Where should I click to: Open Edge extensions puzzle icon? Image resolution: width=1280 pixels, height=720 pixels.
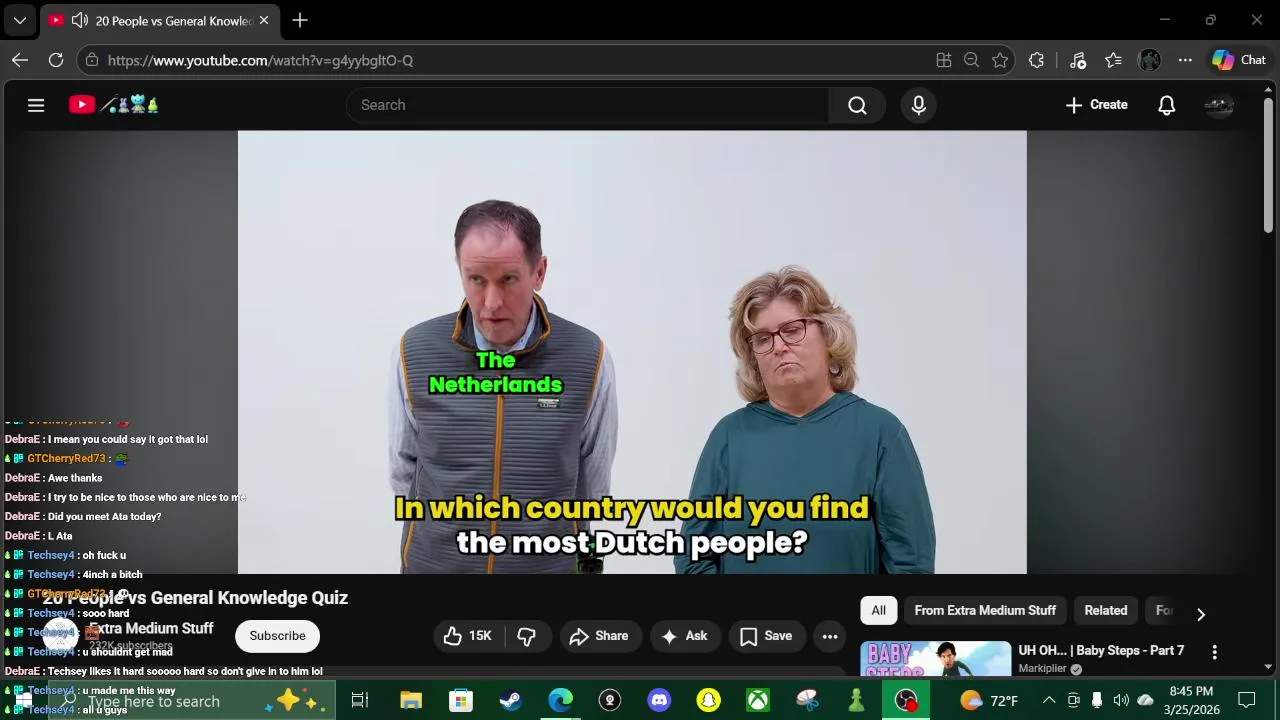1036,60
